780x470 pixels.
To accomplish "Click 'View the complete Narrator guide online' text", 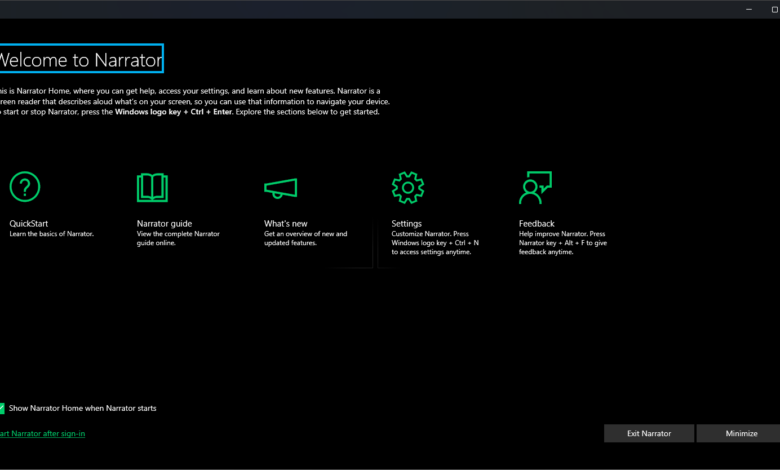I will [178, 238].
